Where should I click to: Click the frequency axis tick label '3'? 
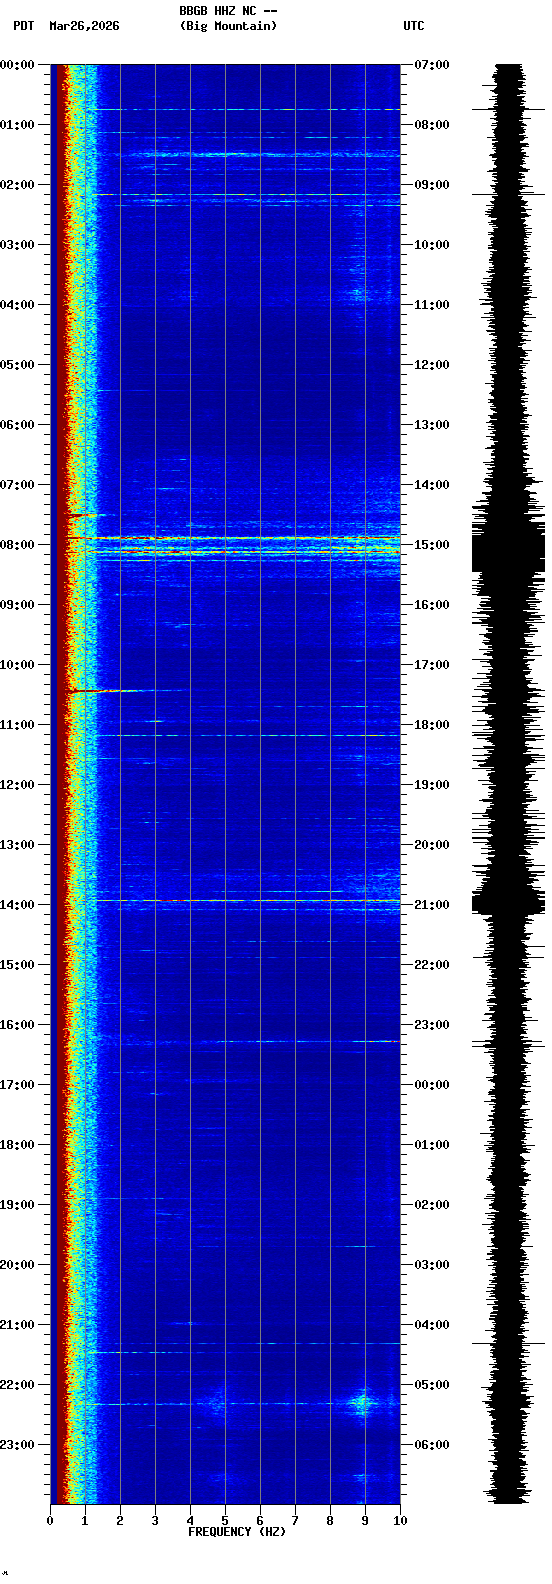pos(155,1521)
